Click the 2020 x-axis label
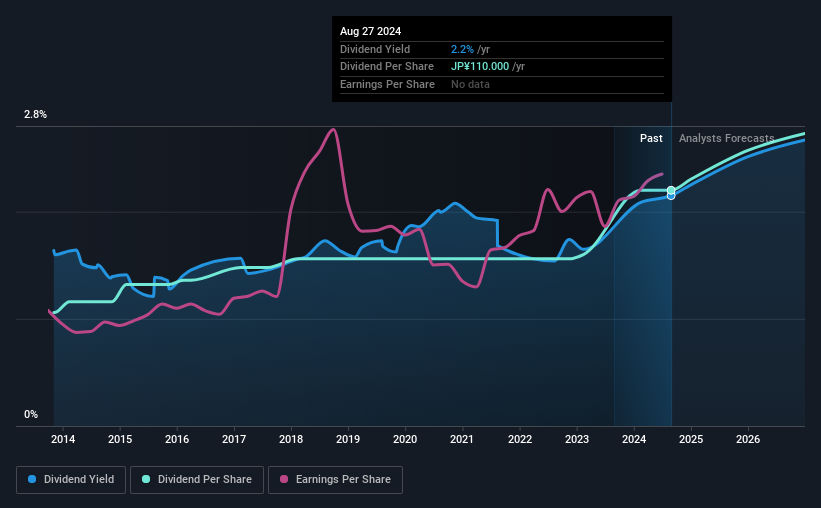Image resolution: width=821 pixels, height=508 pixels. (405, 439)
